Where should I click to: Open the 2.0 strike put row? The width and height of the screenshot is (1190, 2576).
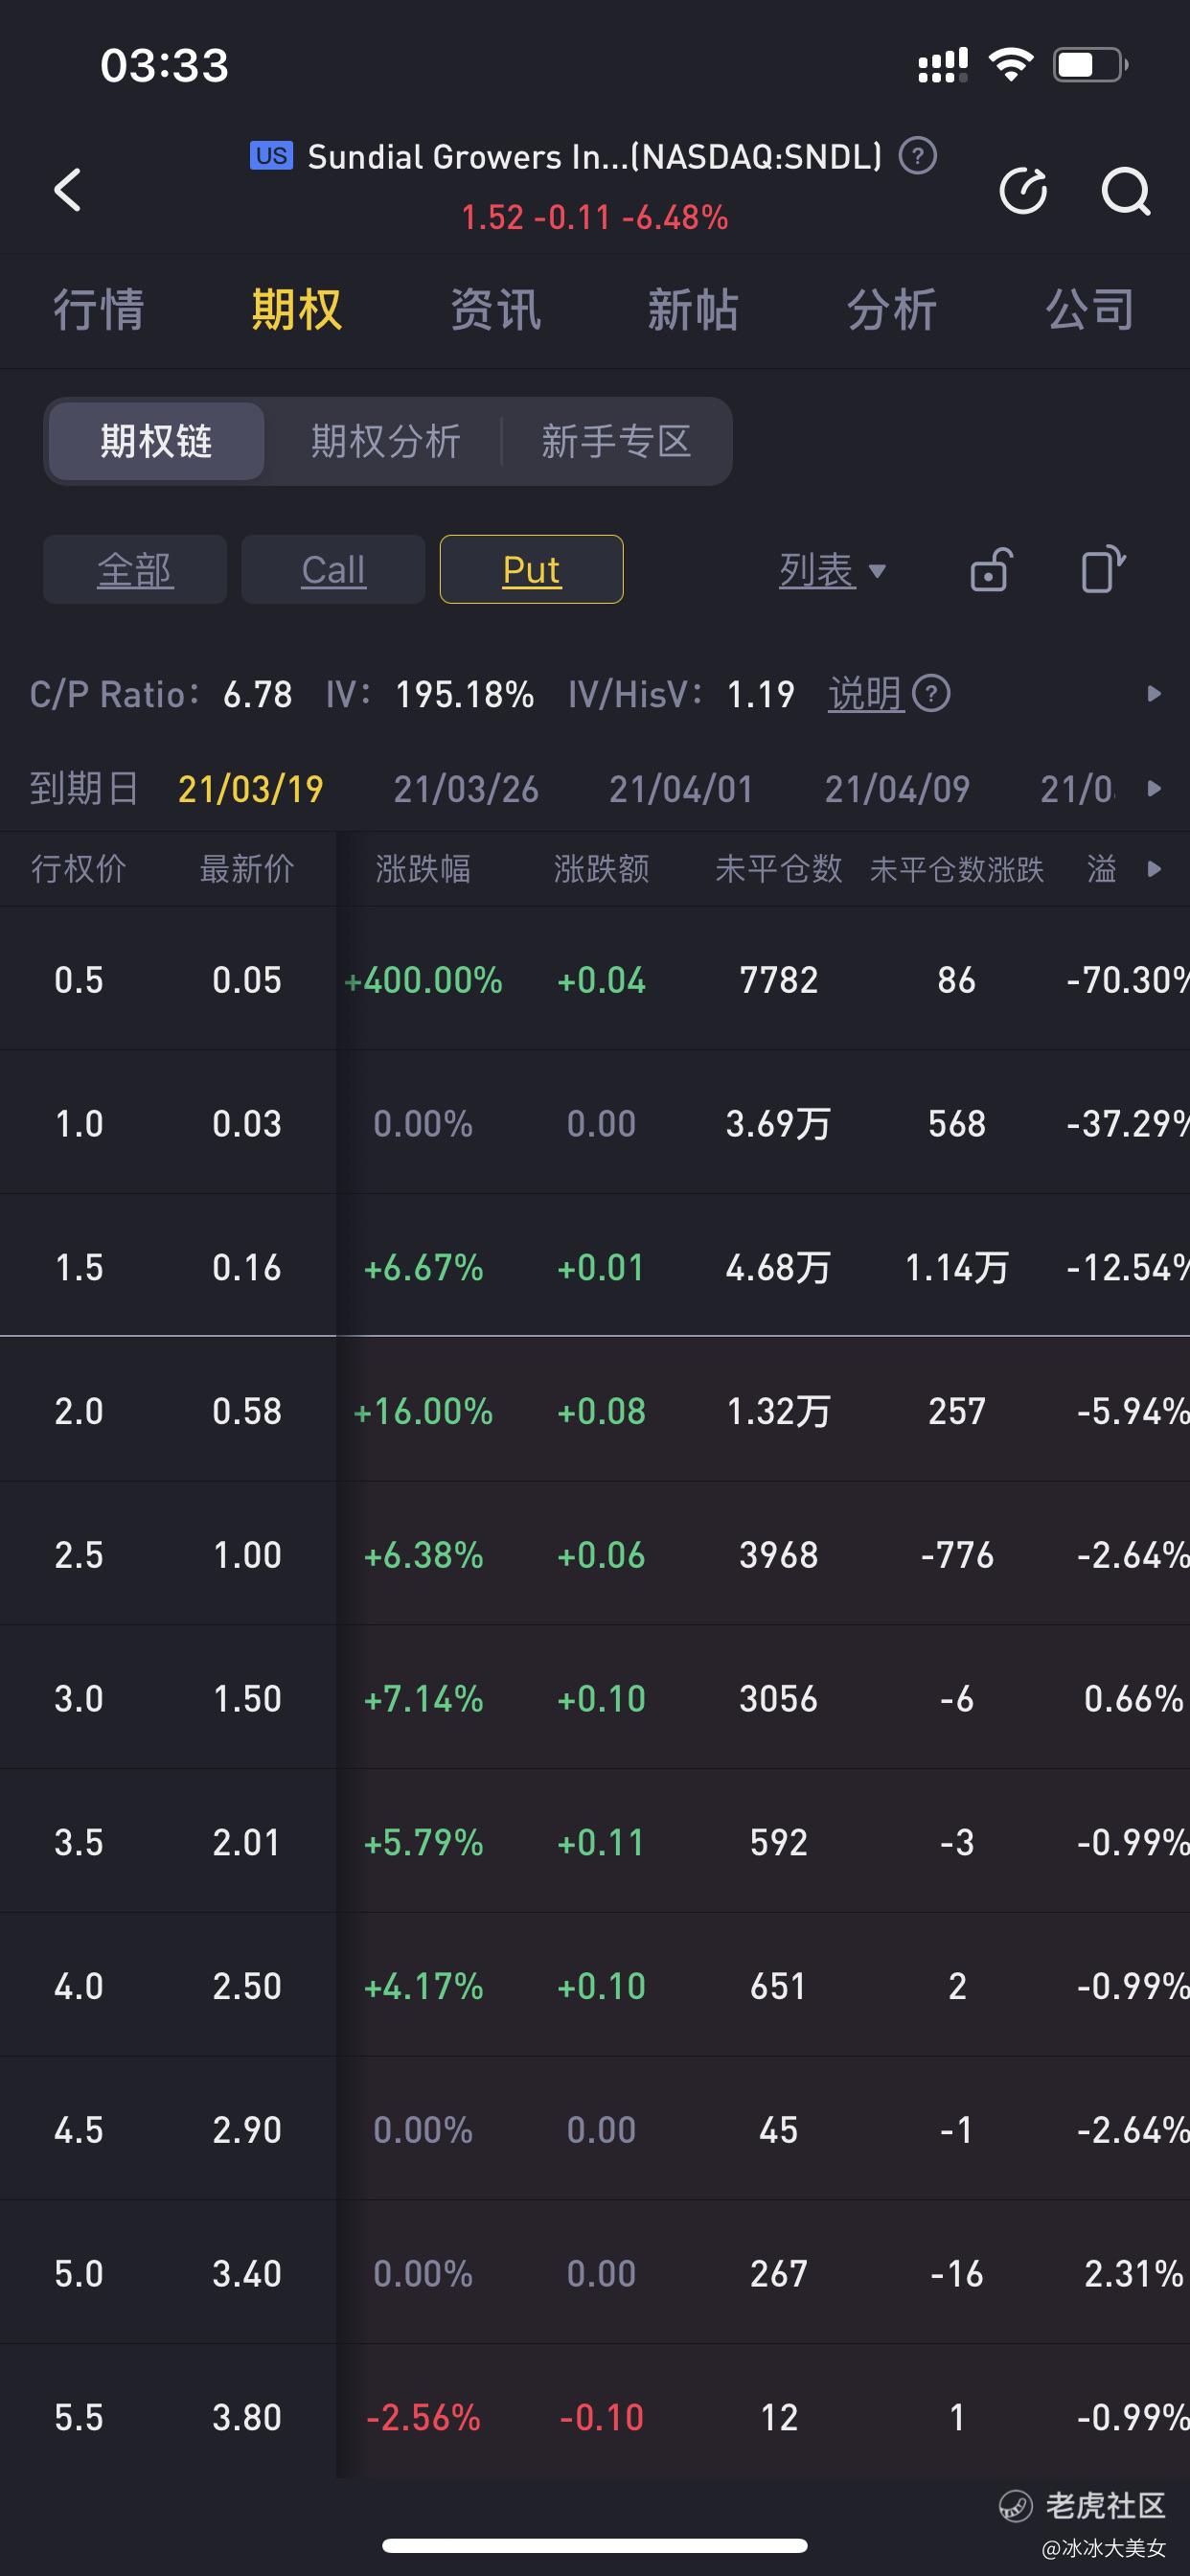tap(595, 1410)
